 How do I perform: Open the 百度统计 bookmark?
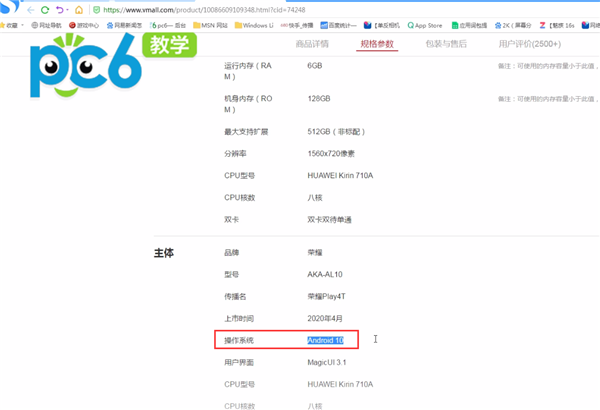[x=338, y=25]
